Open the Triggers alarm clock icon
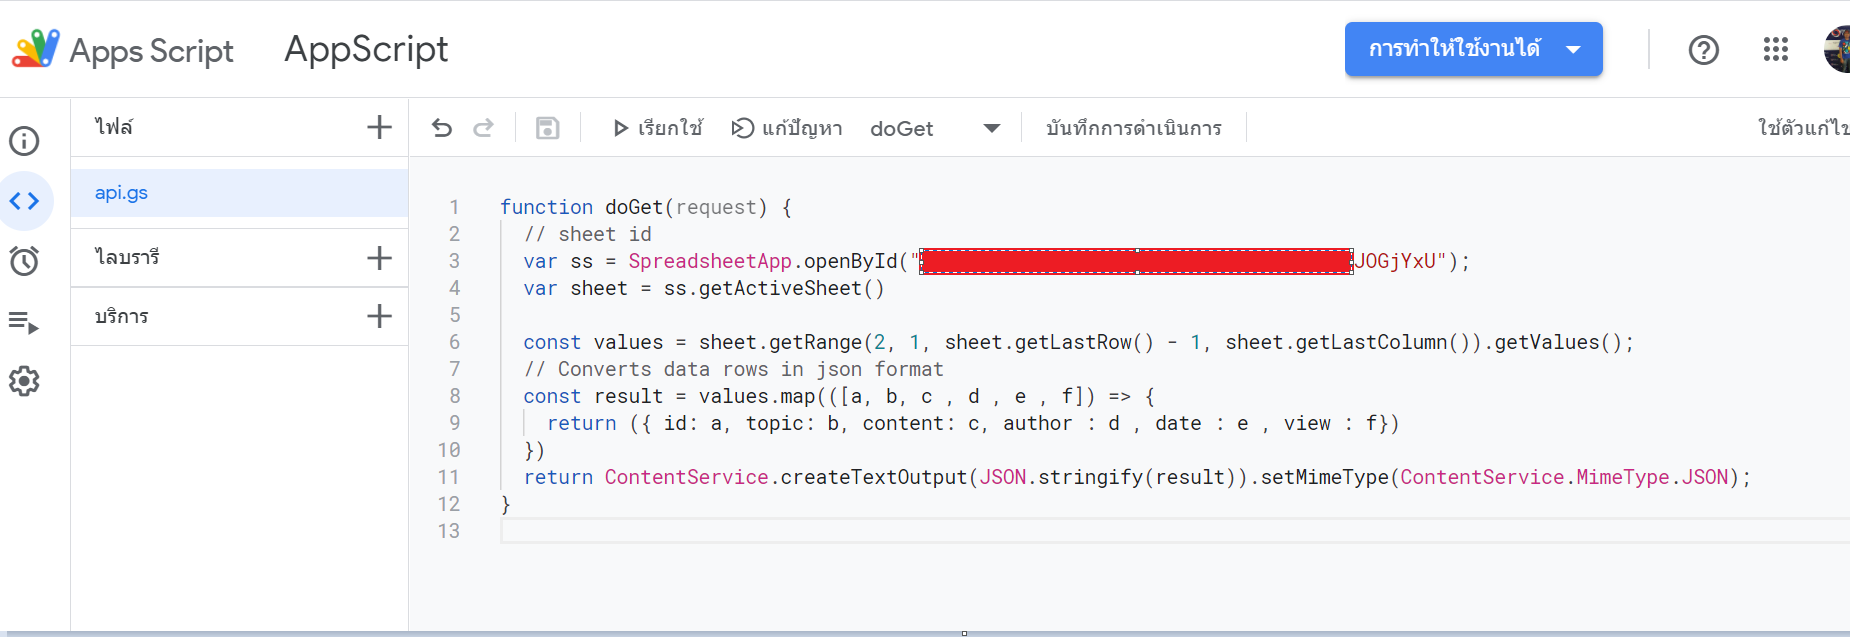 click(x=24, y=261)
